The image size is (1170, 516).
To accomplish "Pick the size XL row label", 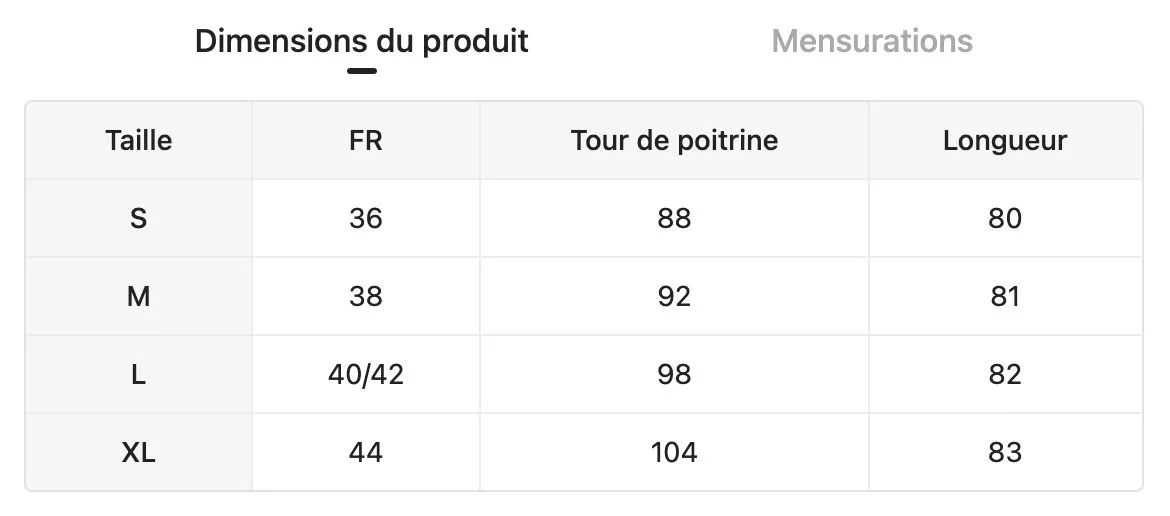I will point(139,452).
